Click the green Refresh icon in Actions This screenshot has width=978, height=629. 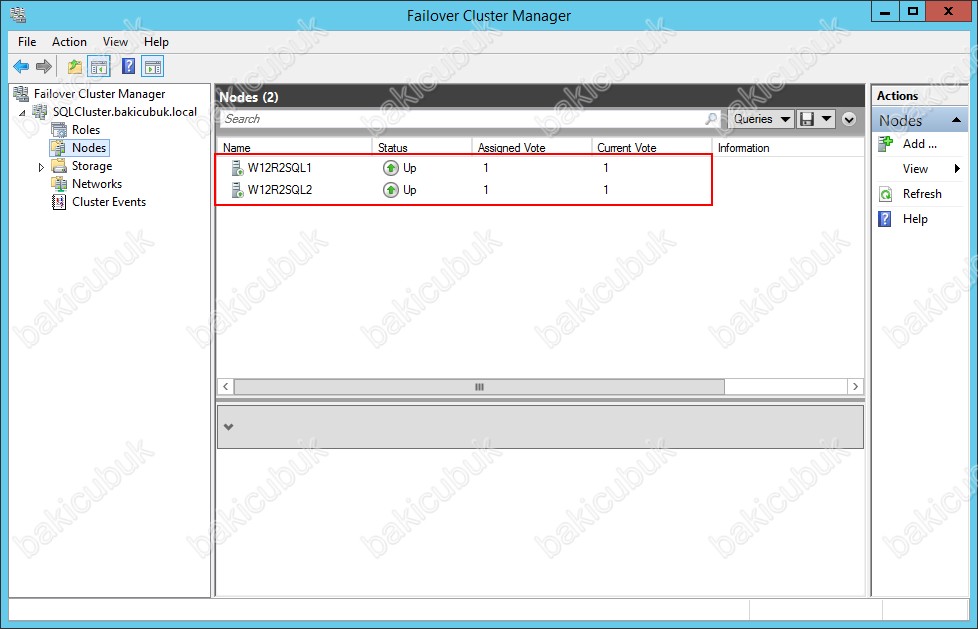point(885,194)
